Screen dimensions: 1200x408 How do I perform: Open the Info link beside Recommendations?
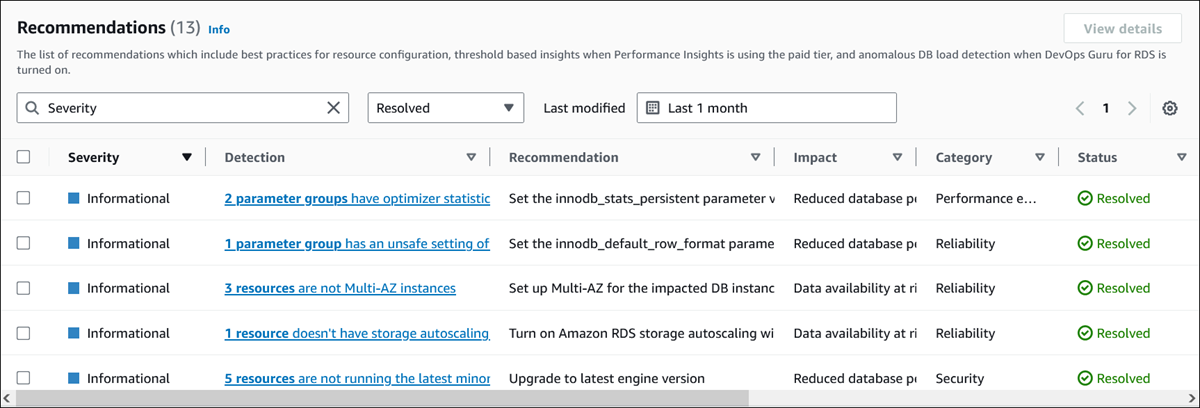point(219,30)
